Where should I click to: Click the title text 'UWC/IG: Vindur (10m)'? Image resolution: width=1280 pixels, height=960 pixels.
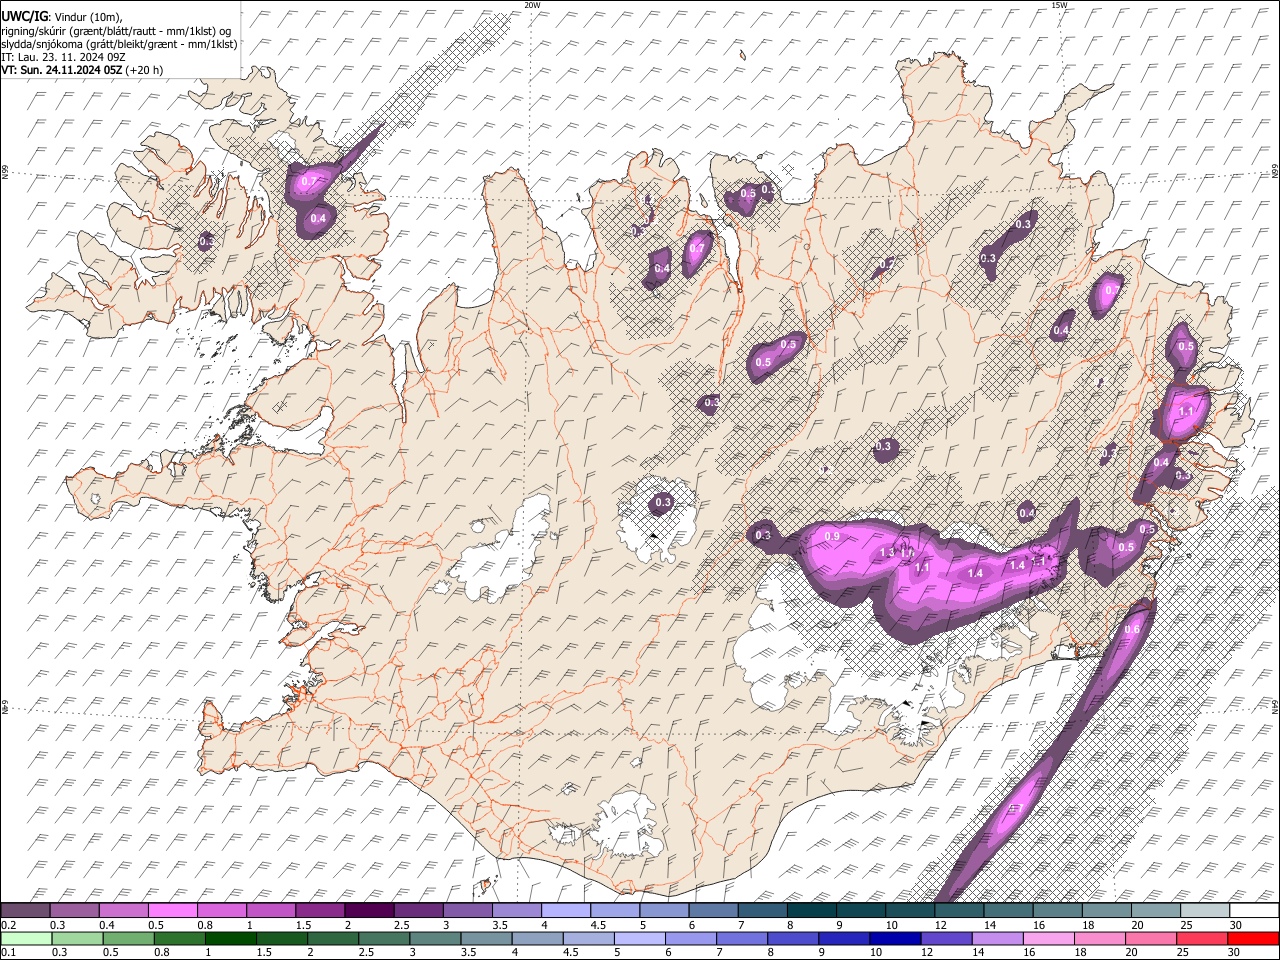click(63, 17)
